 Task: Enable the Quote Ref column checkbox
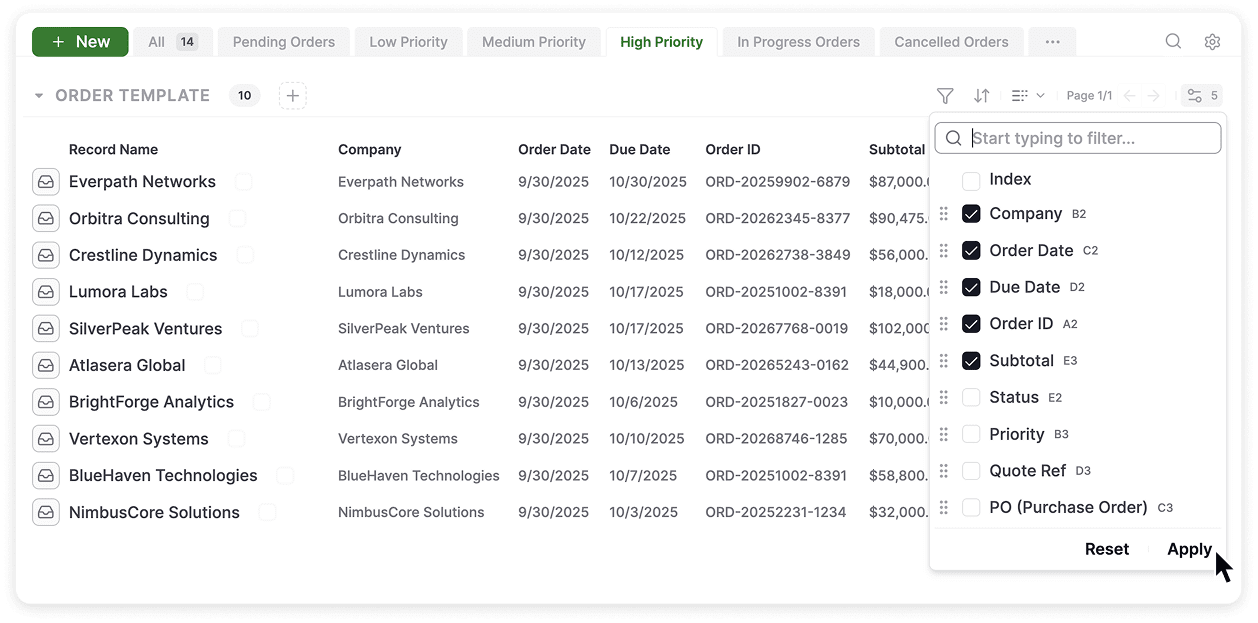tap(971, 471)
